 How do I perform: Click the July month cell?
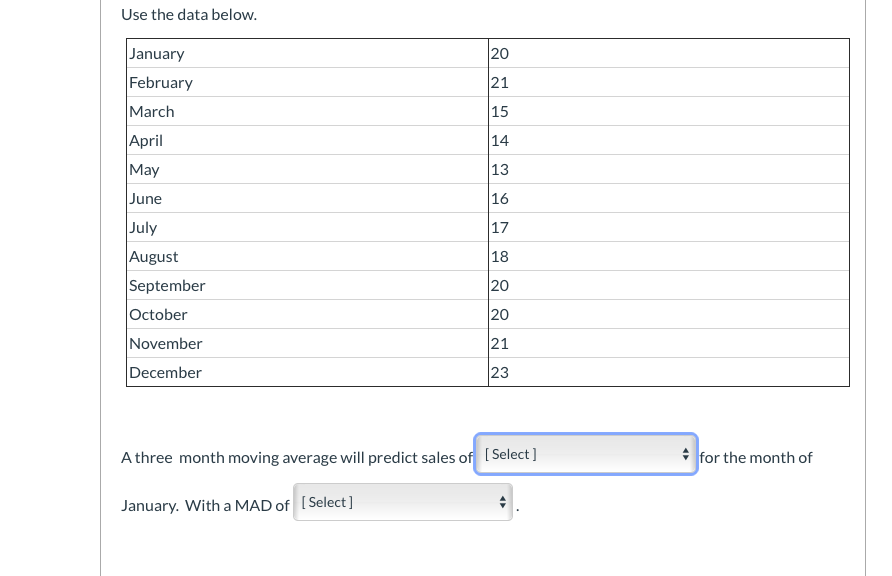143,228
